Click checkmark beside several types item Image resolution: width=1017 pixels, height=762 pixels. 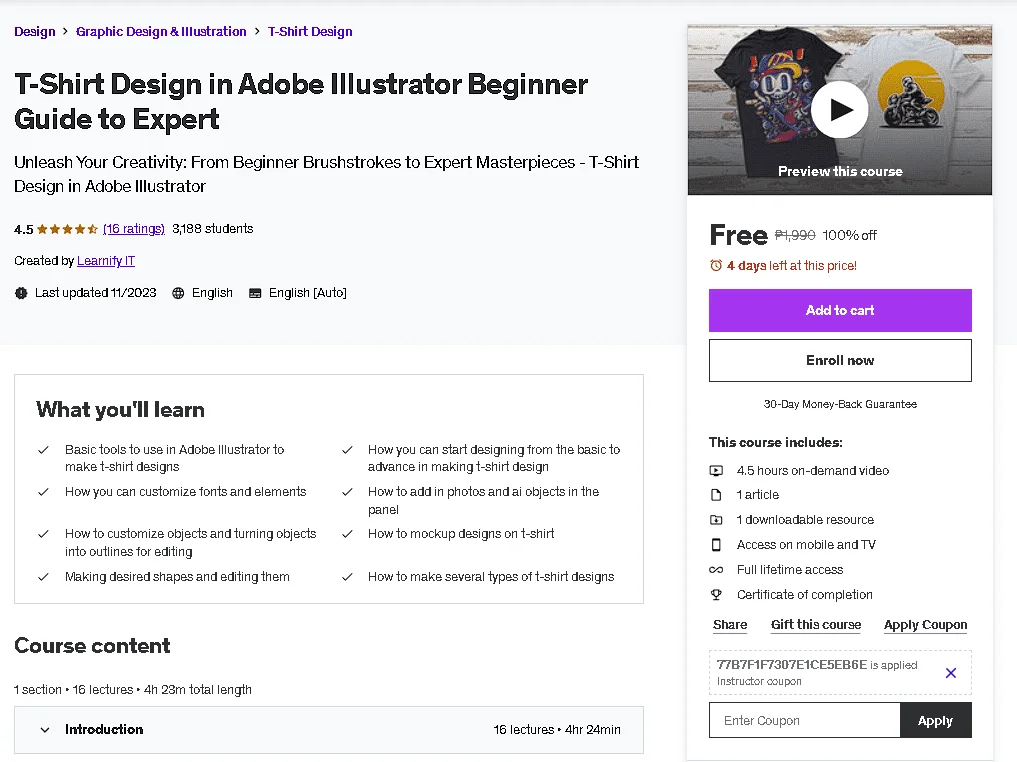pos(347,577)
